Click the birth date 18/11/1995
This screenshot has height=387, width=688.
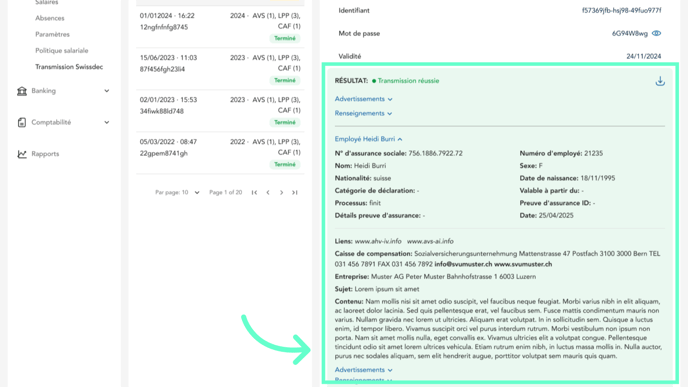click(598, 178)
